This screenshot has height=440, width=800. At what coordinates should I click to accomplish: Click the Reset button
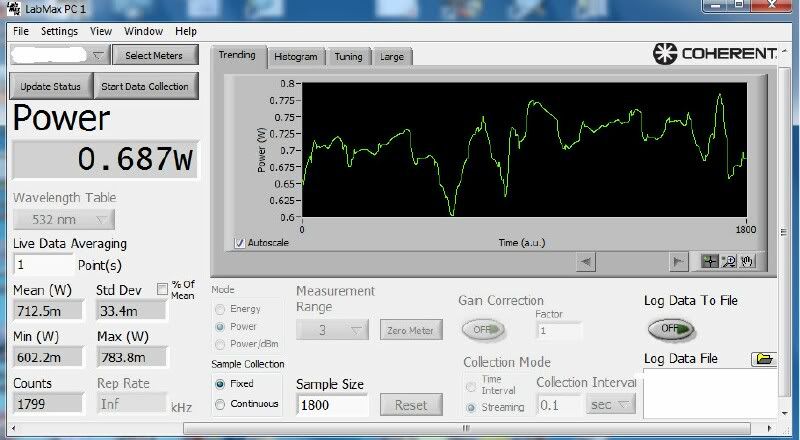411,405
